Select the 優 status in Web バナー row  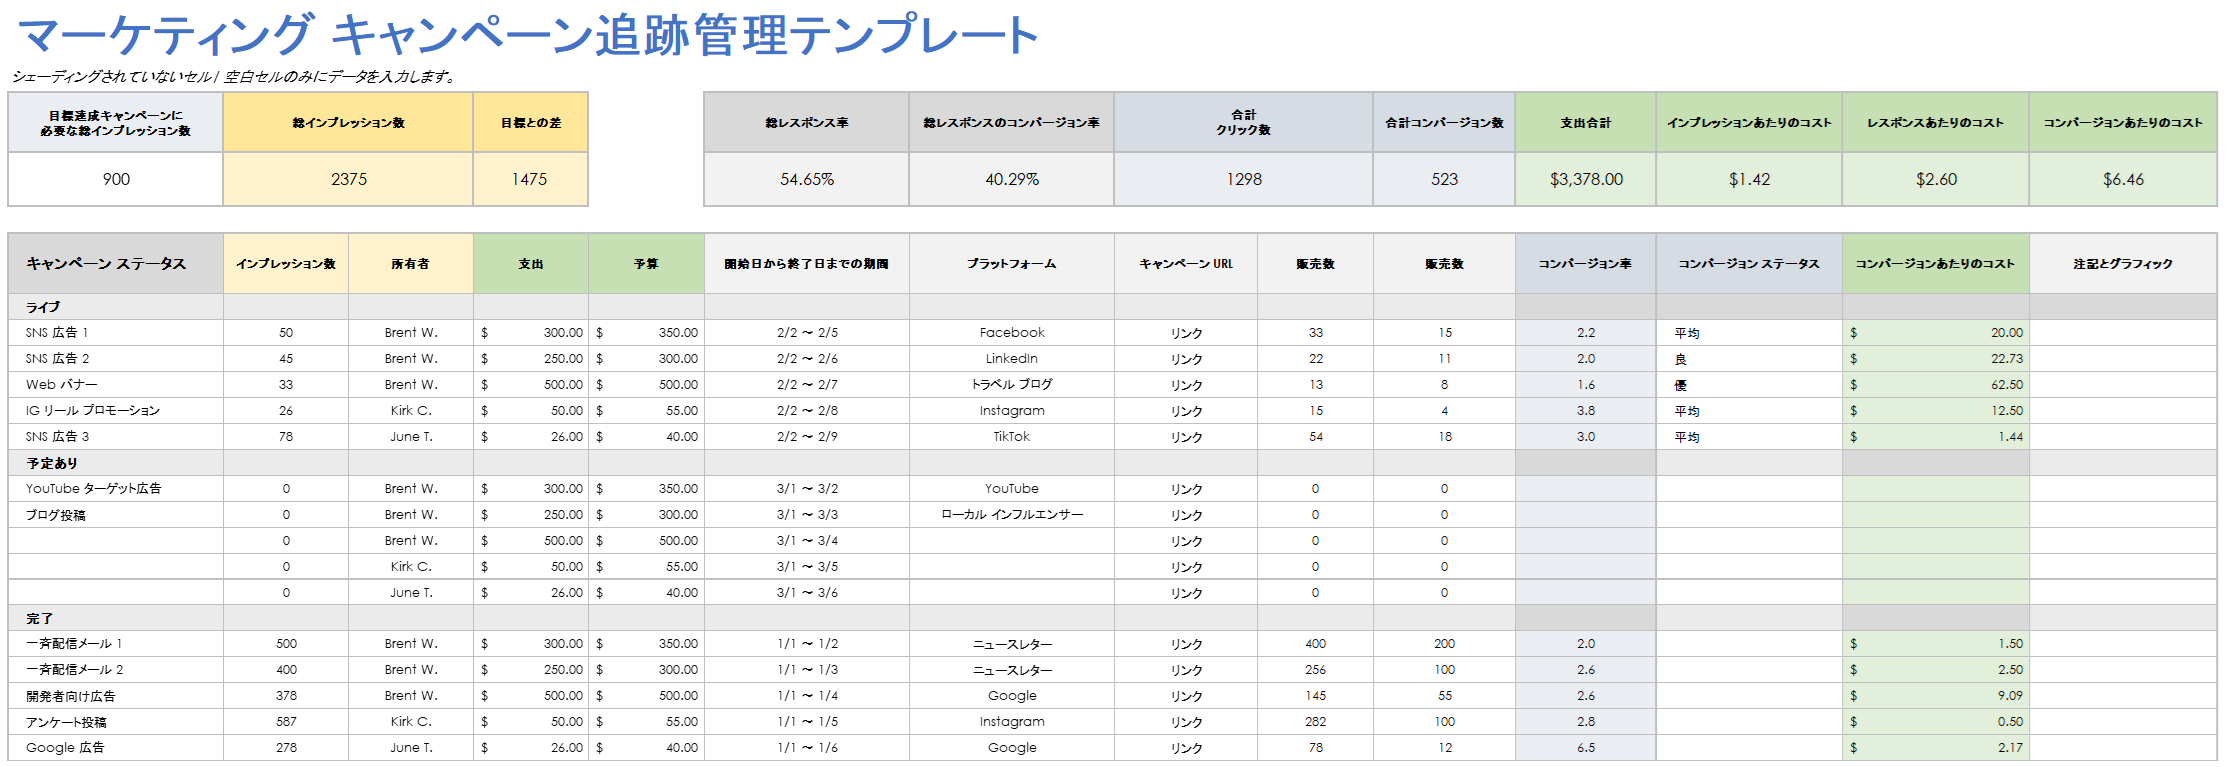1749,385
